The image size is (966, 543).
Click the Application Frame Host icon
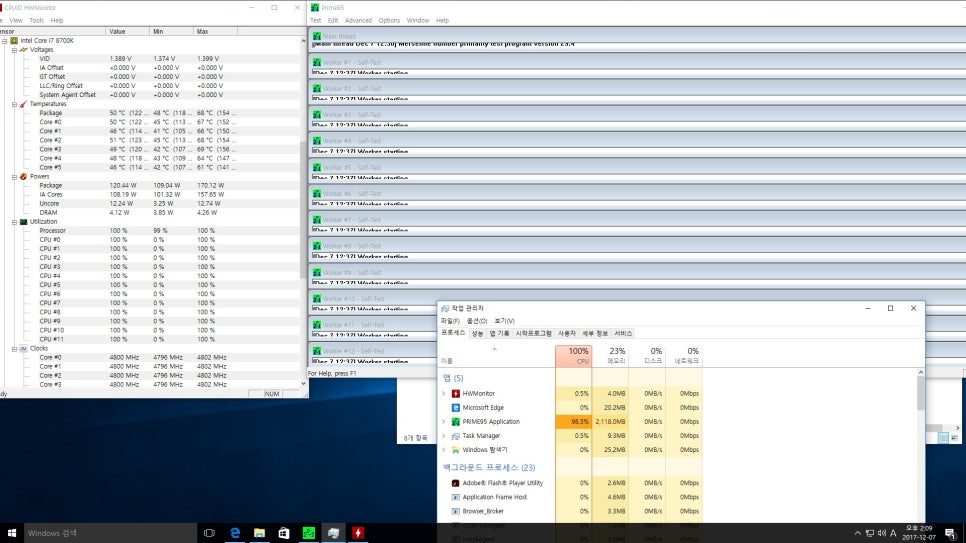coord(455,497)
